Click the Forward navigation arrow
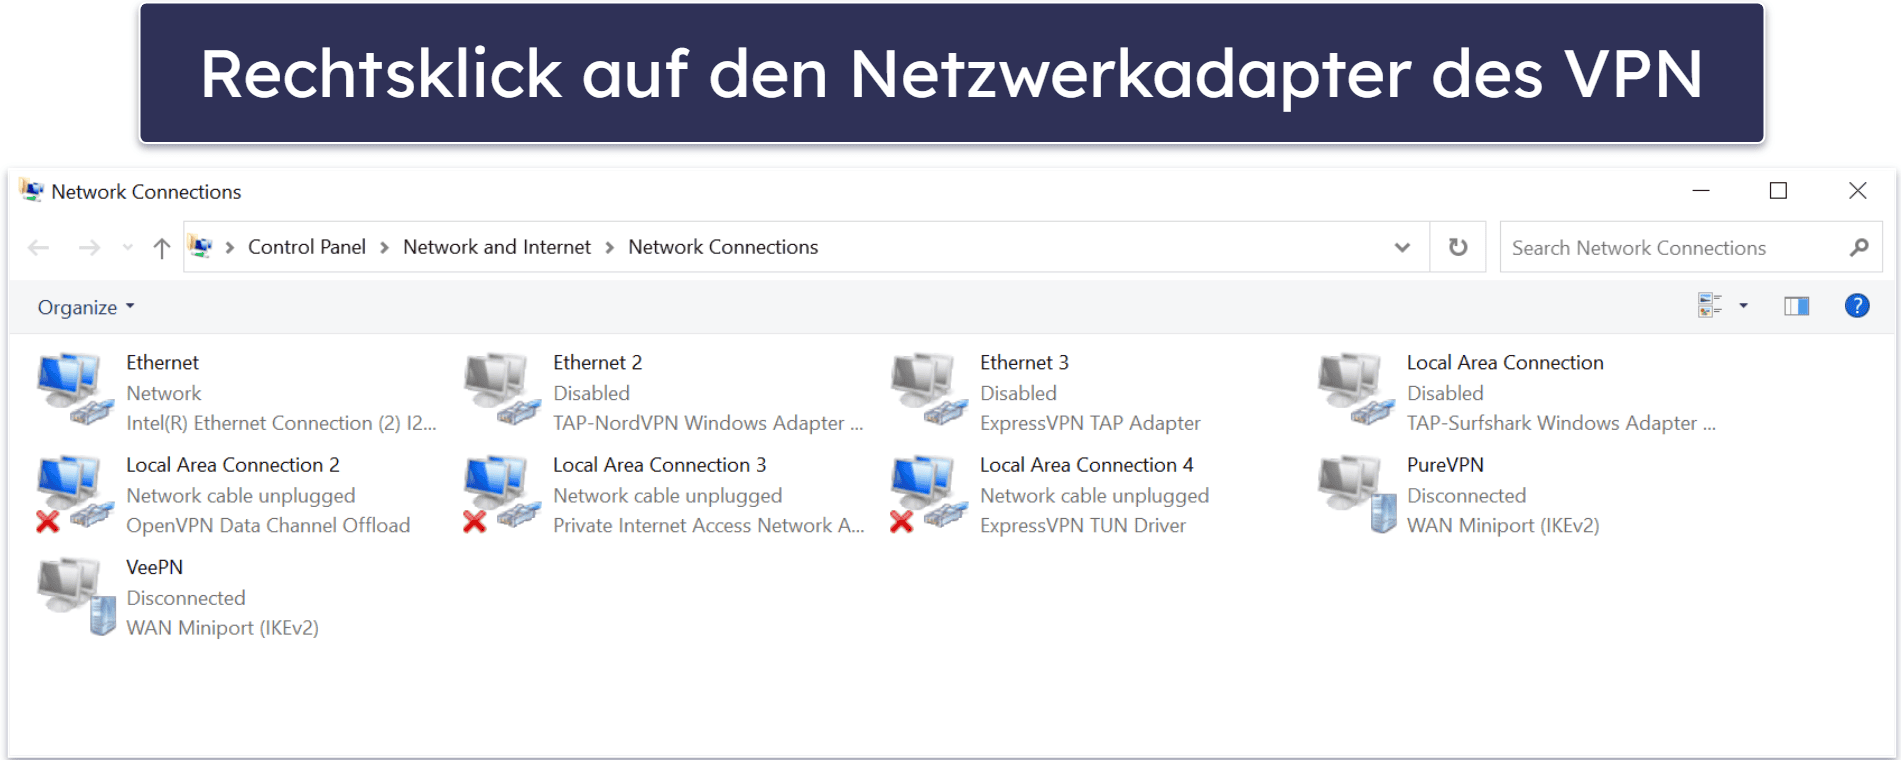 pos(89,247)
